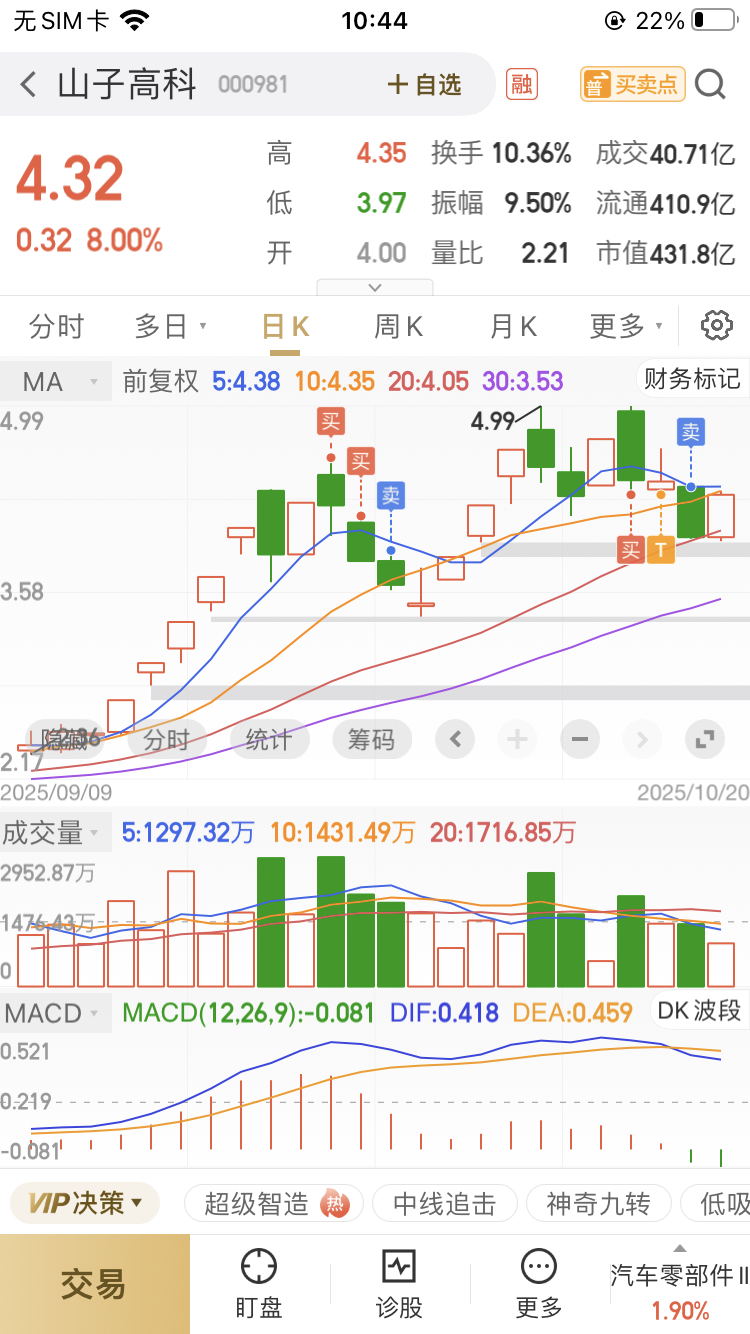750x1334 pixels.
Task: Tap the 热 hot badge icon
Action: (x=335, y=1205)
